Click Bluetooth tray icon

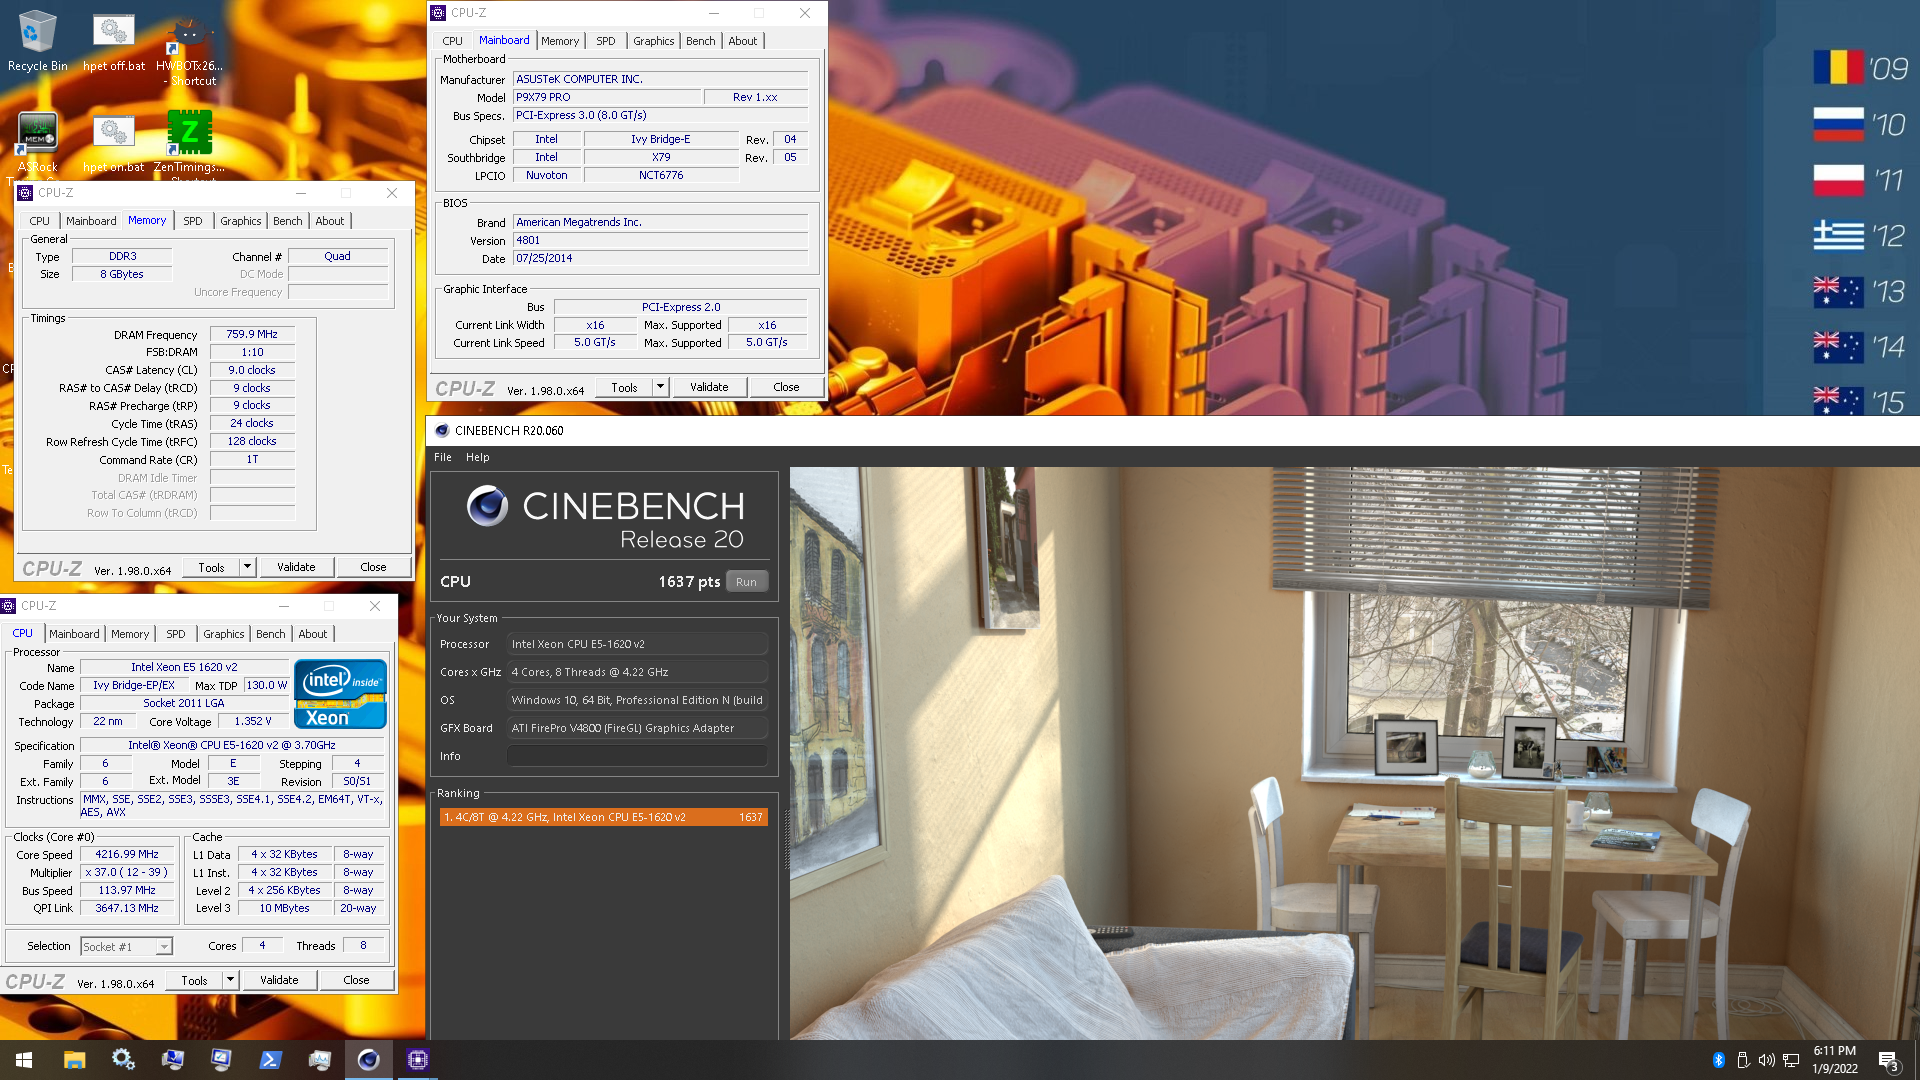tap(1718, 1060)
